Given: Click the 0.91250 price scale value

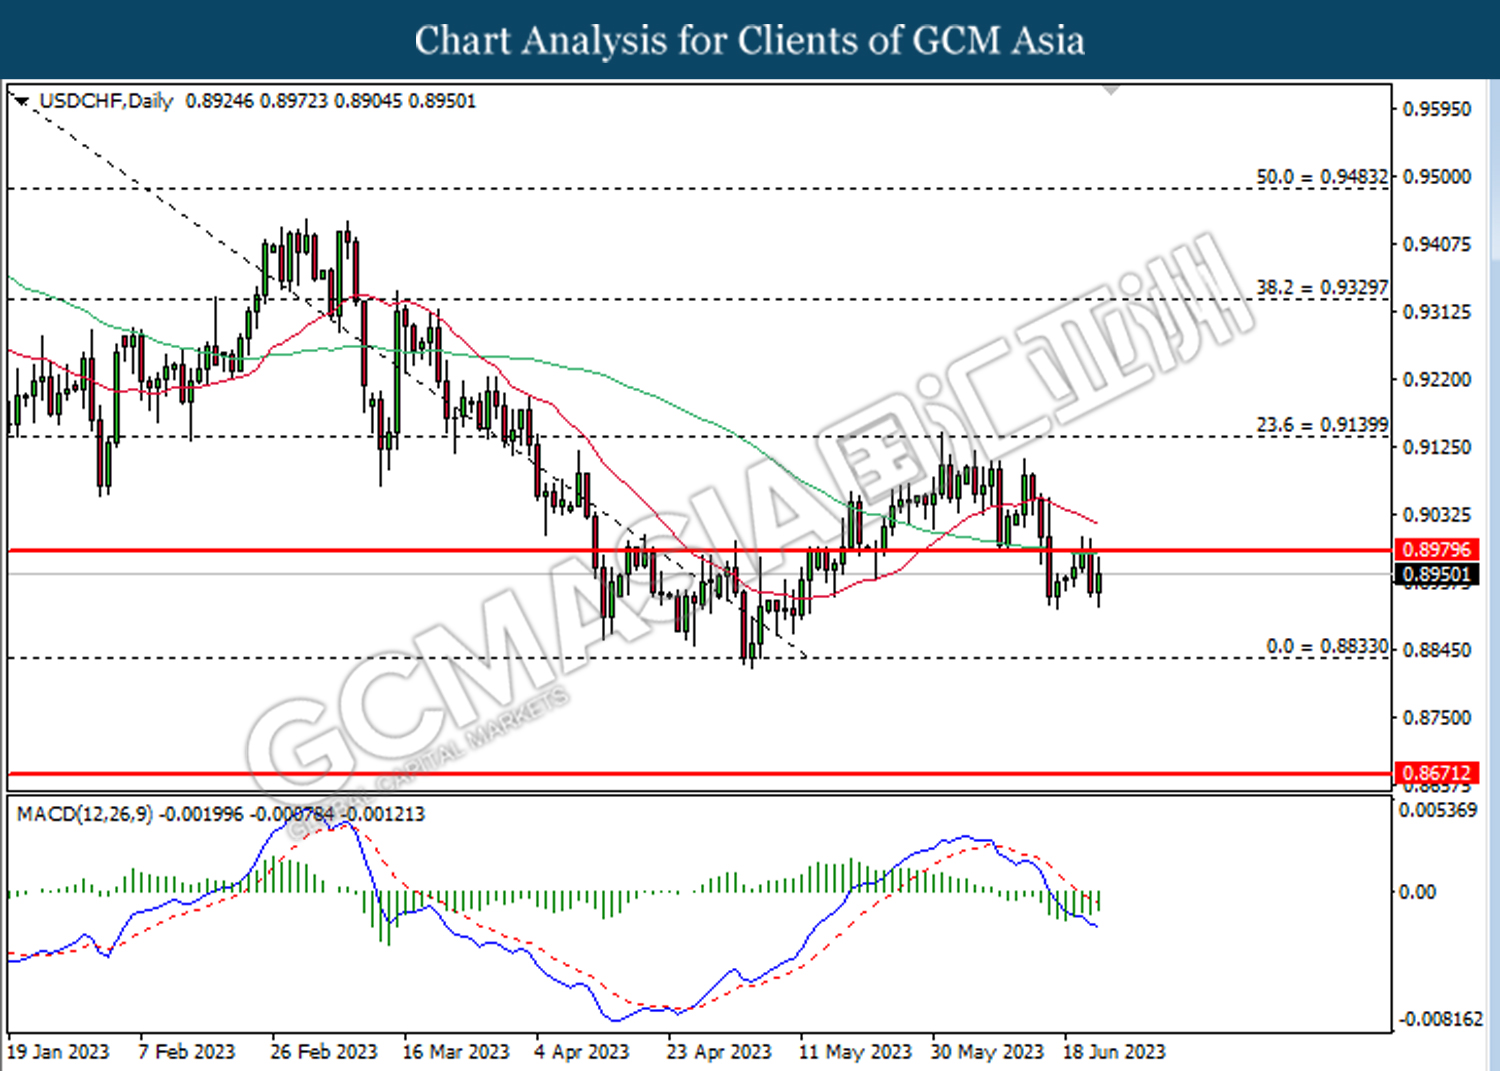Looking at the screenshot, I should [1437, 447].
